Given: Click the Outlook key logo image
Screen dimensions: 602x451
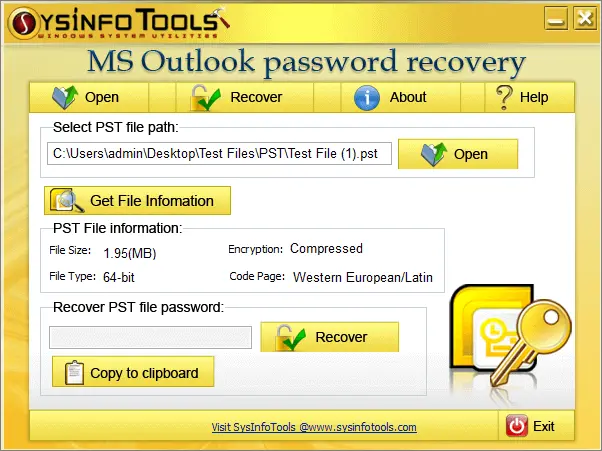Looking at the screenshot, I should [x=510, y=336].
